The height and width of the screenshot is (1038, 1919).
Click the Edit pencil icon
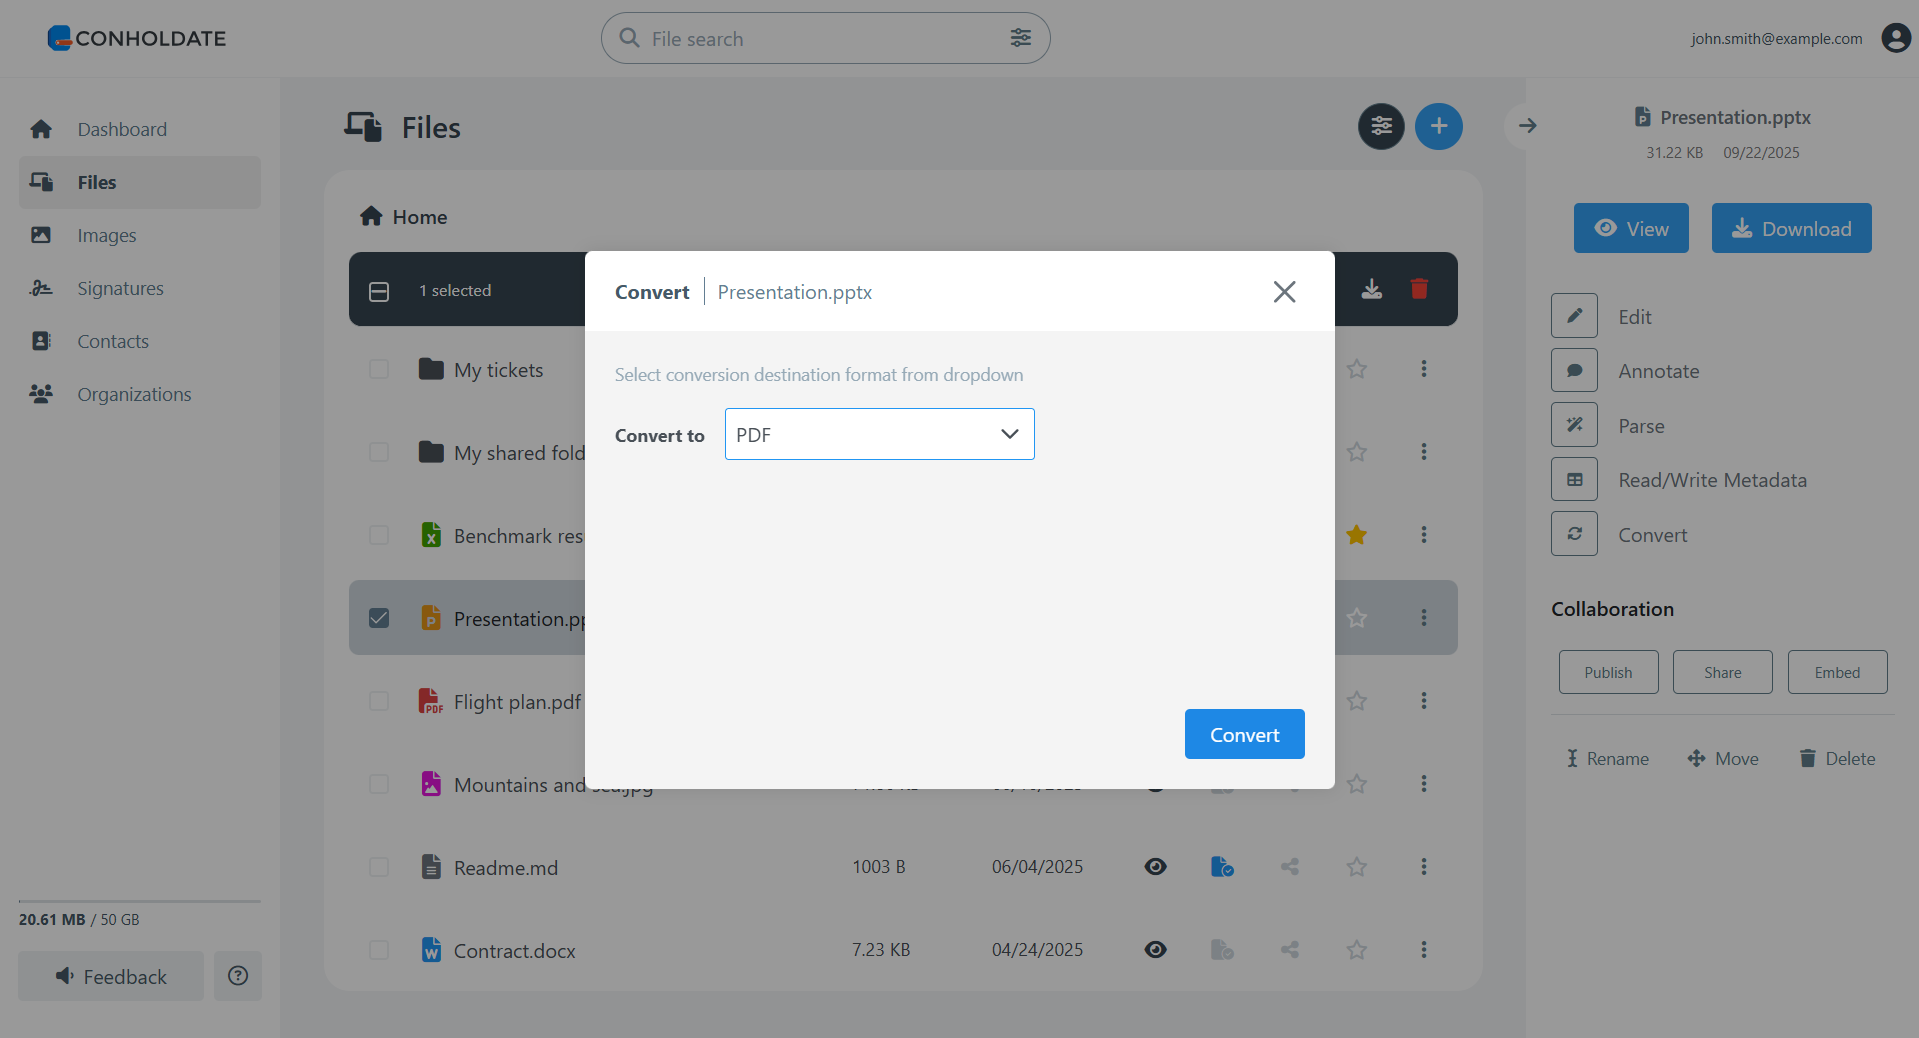(x=1574, y=316)
